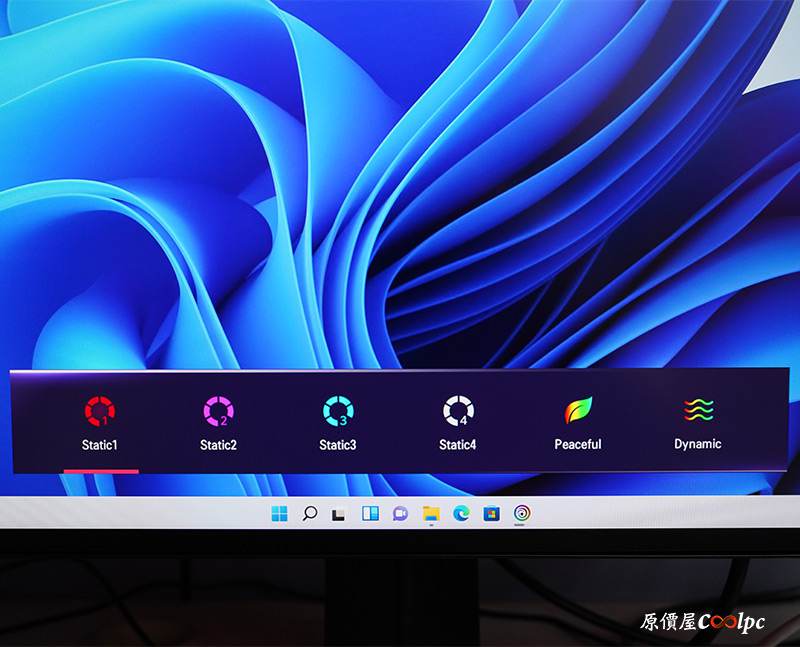Viewport: 800px width, 647px height.
Task: Activate the Peaceful leaf icon
Action: pyautogui.click(x=579, y=410)
